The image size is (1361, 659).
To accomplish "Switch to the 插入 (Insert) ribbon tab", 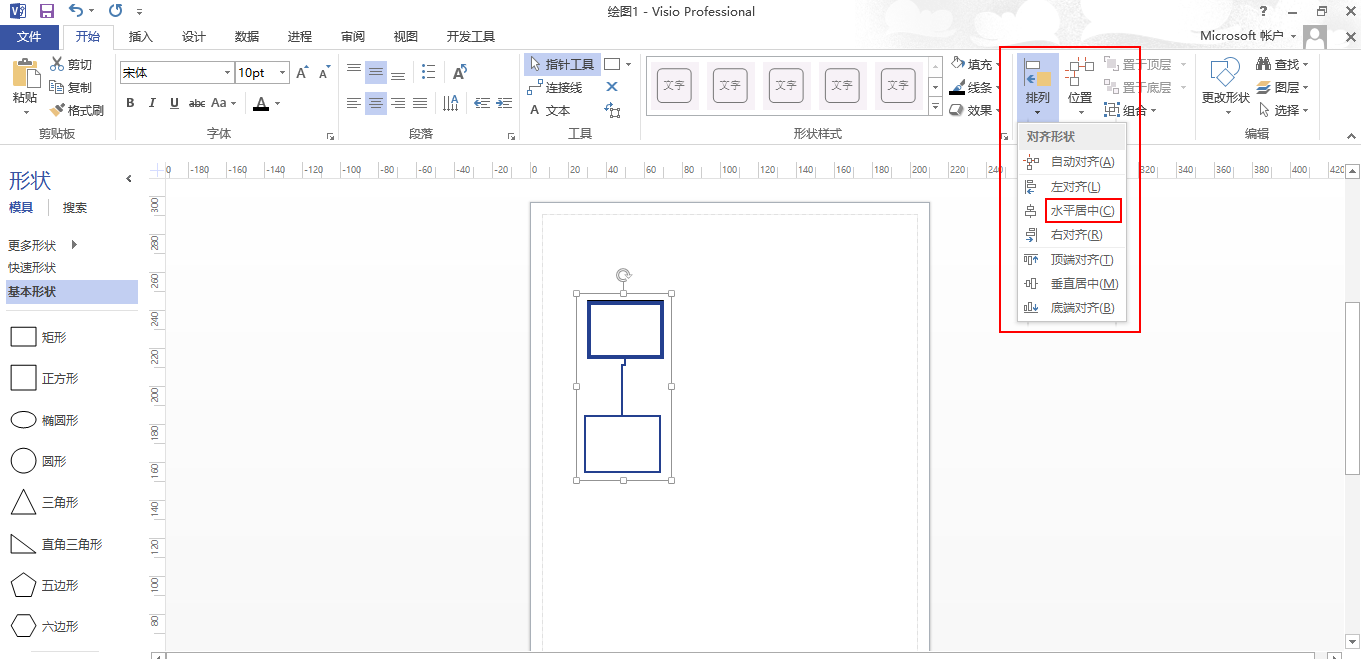I will (x=139, y=36).
